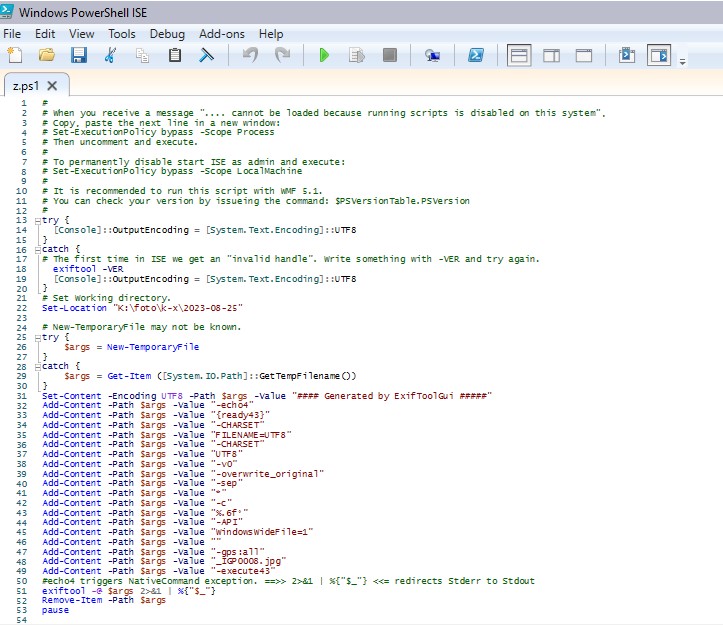Open a script with the folder icon
This screenshot has width=723, height=625.
(x=47, y=55)
